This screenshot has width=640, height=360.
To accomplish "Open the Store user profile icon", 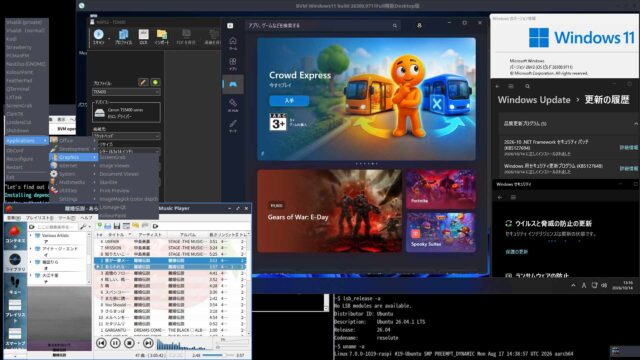I will pos(419,25).
